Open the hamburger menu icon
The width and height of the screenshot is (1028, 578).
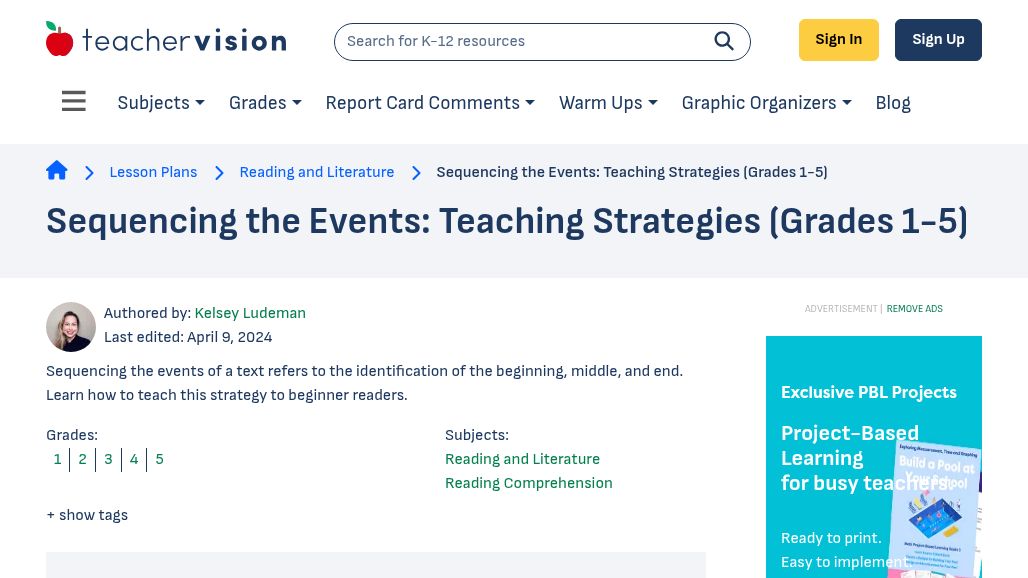tap(73, 102)
